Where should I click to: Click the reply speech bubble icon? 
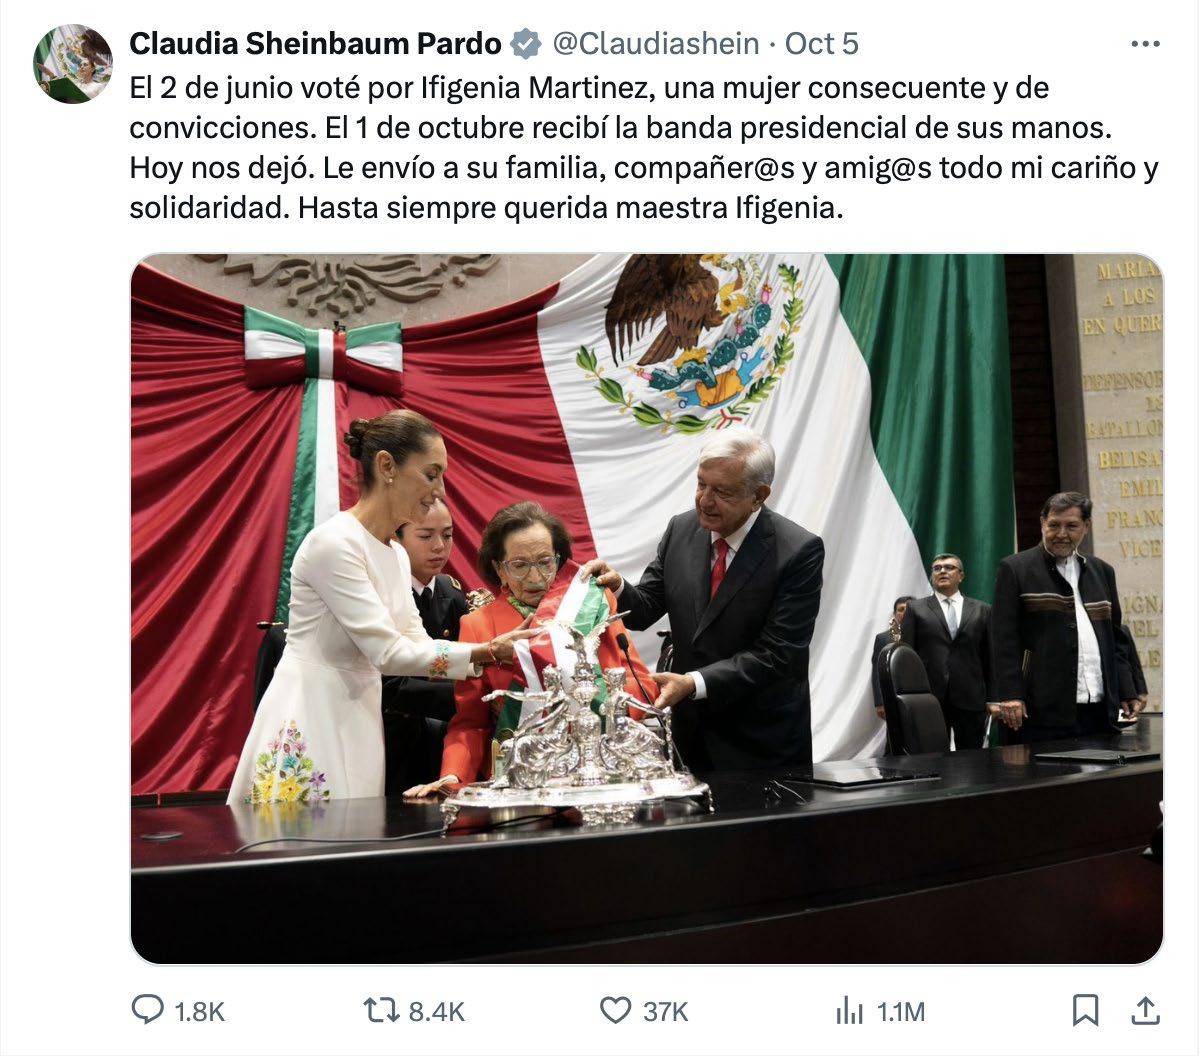[x=148, y=1010]
